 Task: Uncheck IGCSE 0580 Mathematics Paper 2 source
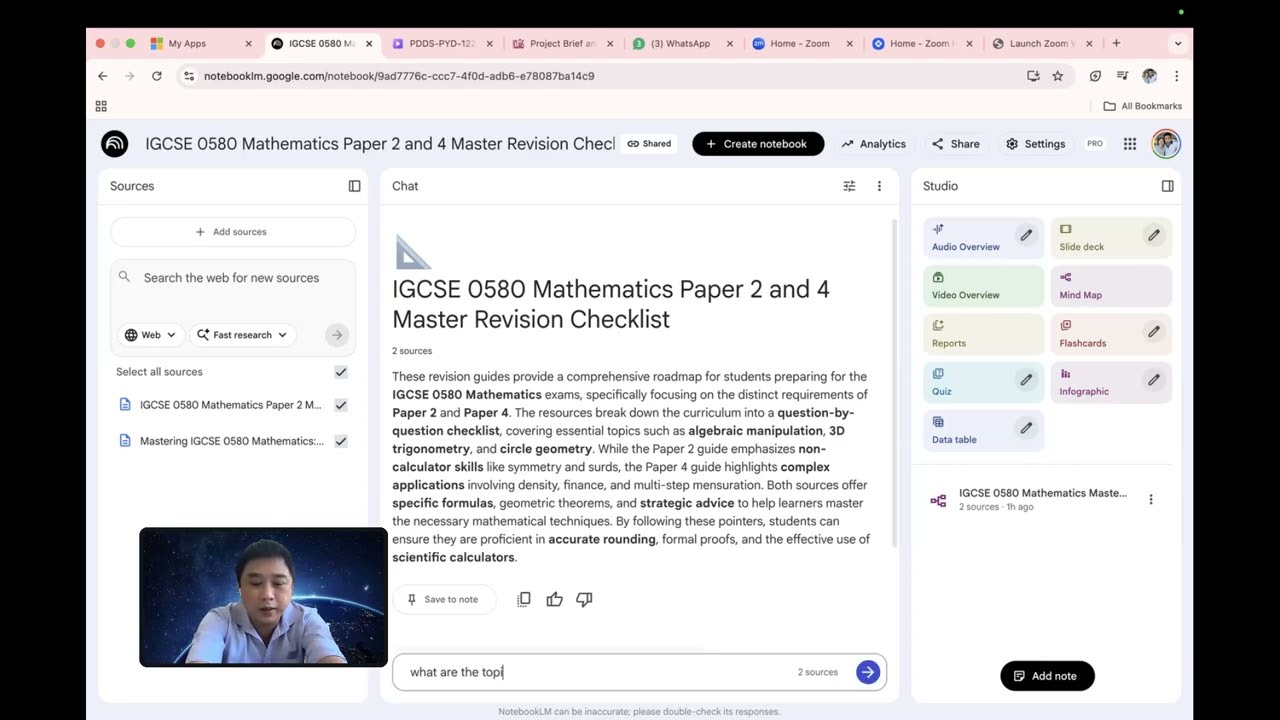coord(341,405)
